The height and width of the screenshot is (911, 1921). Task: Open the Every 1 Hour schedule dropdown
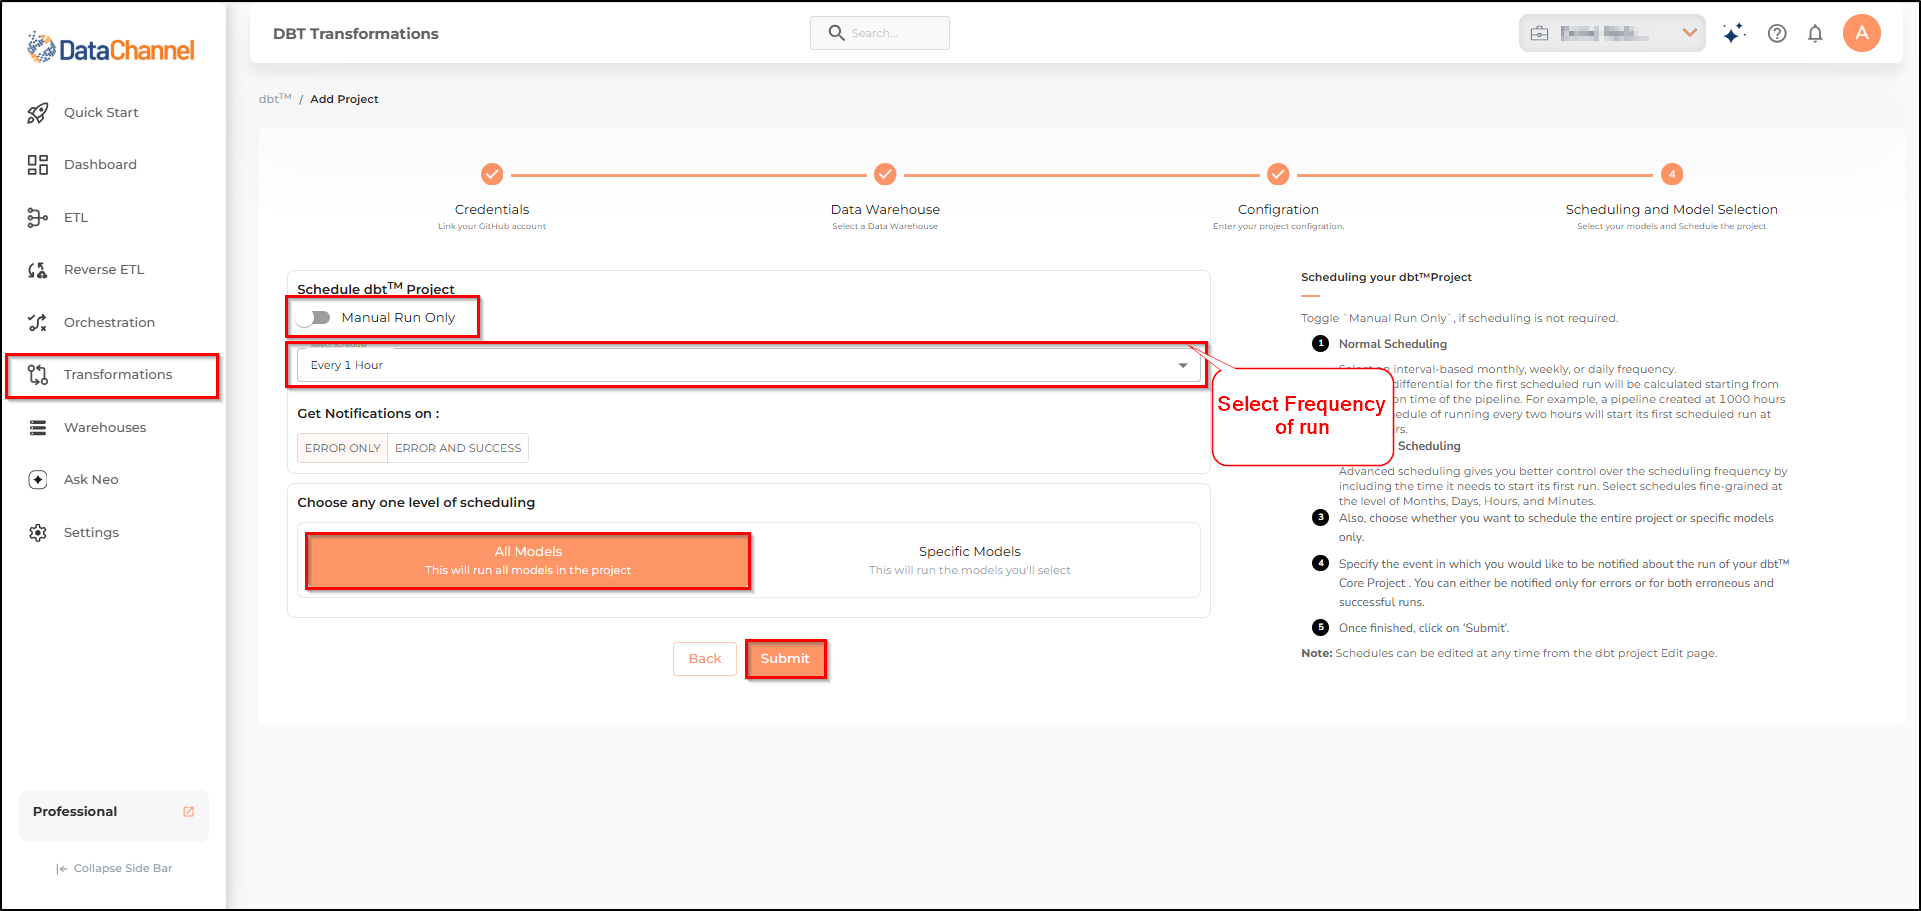[x=749, y=365]
